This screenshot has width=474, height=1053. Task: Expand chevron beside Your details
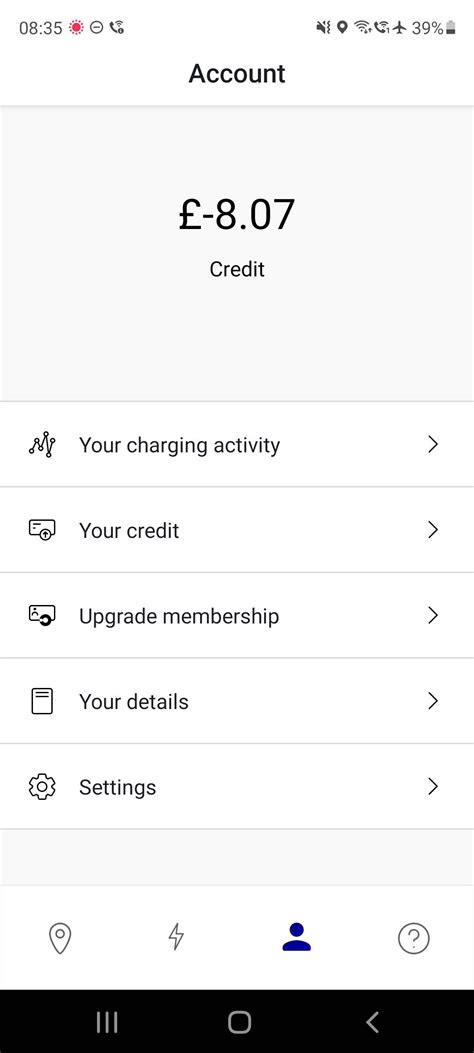pyautogui.click(x=433, y=701)
